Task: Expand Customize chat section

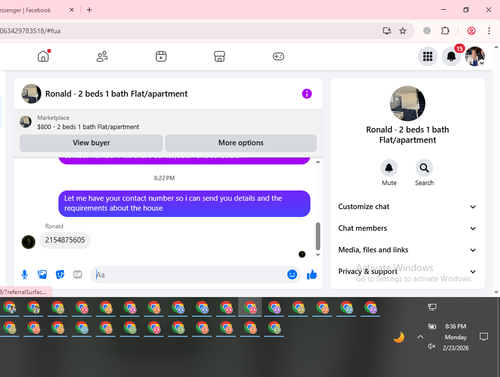Action: click(407, 207)
